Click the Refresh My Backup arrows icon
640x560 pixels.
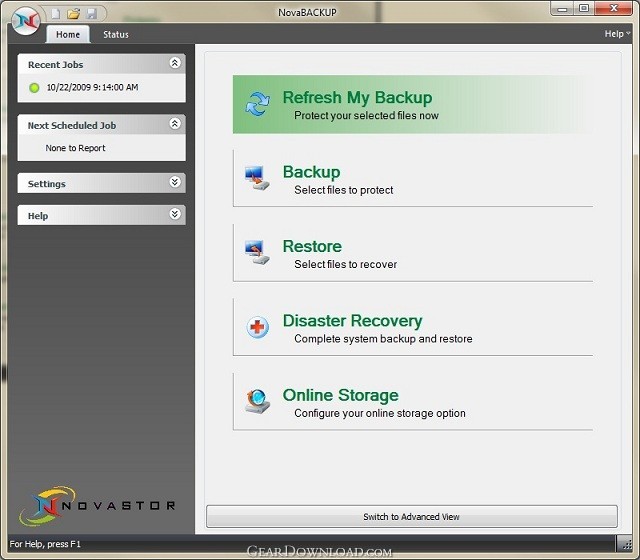(258, 104)
